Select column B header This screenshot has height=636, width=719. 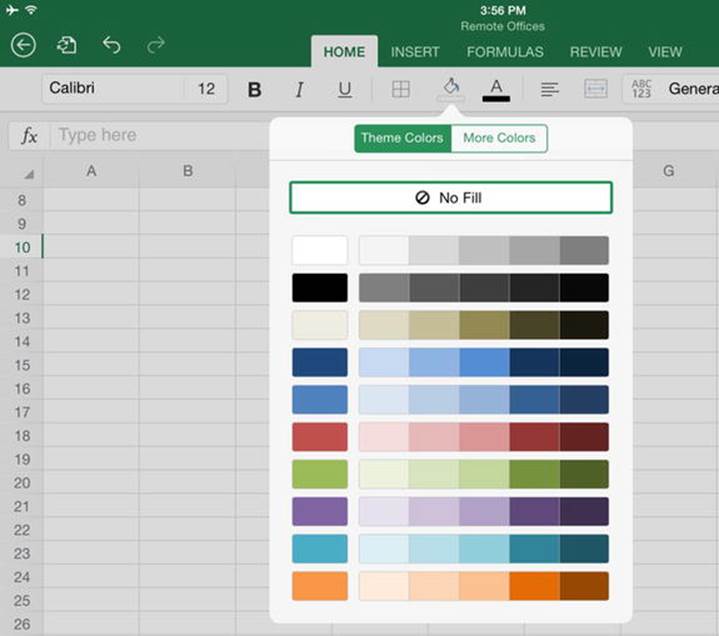pyautogui.click(x=188, y=171)
